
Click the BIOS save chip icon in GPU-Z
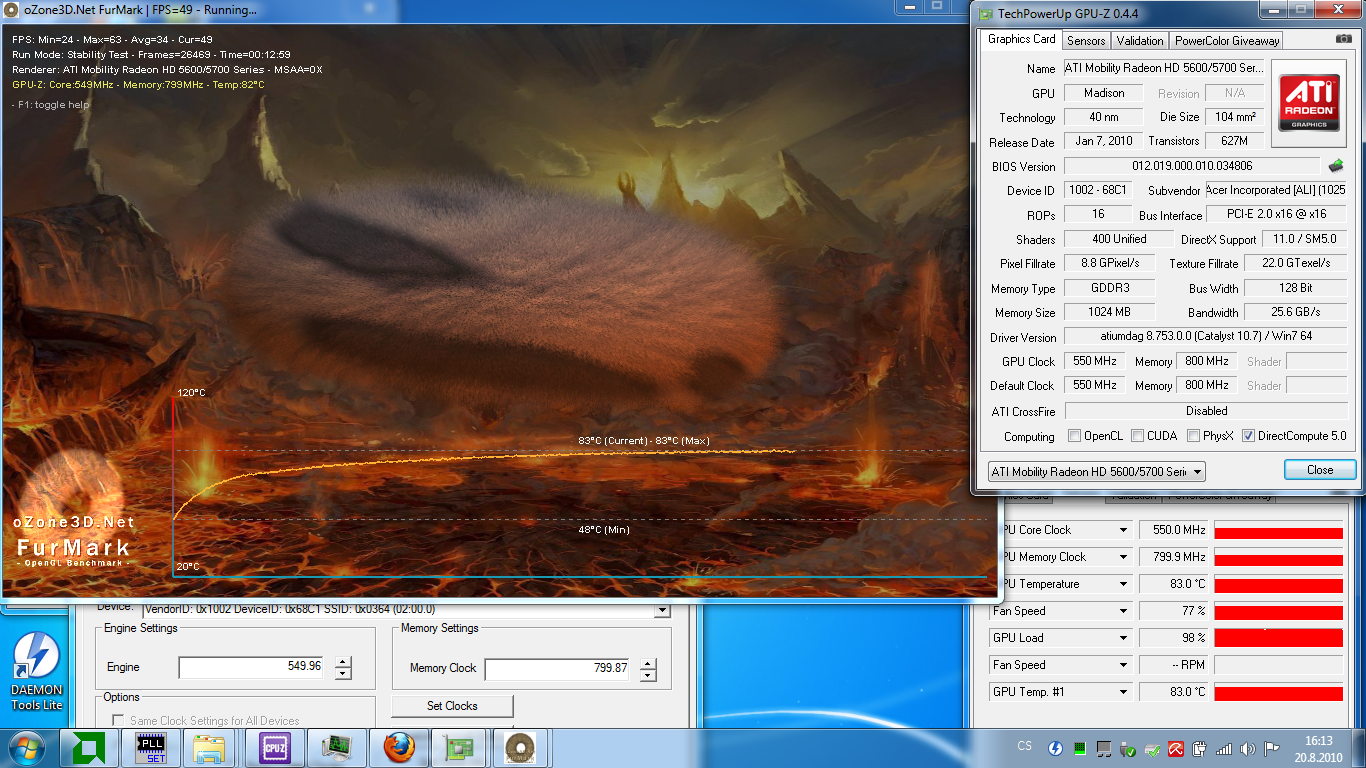(x=1335, y=165)
